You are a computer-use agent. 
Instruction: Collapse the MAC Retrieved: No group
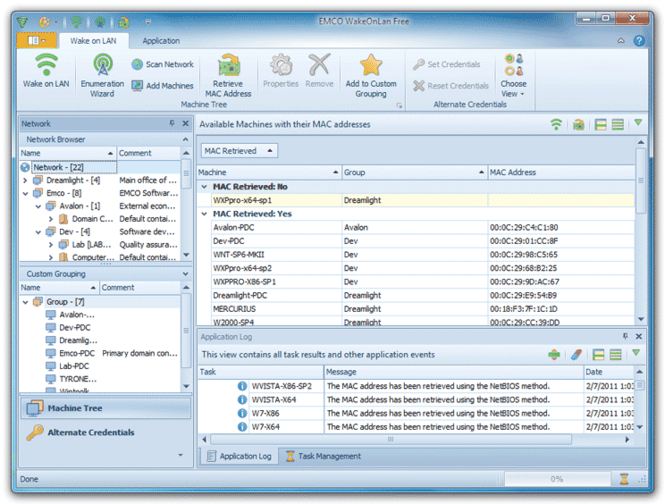[x=204, y=187]
